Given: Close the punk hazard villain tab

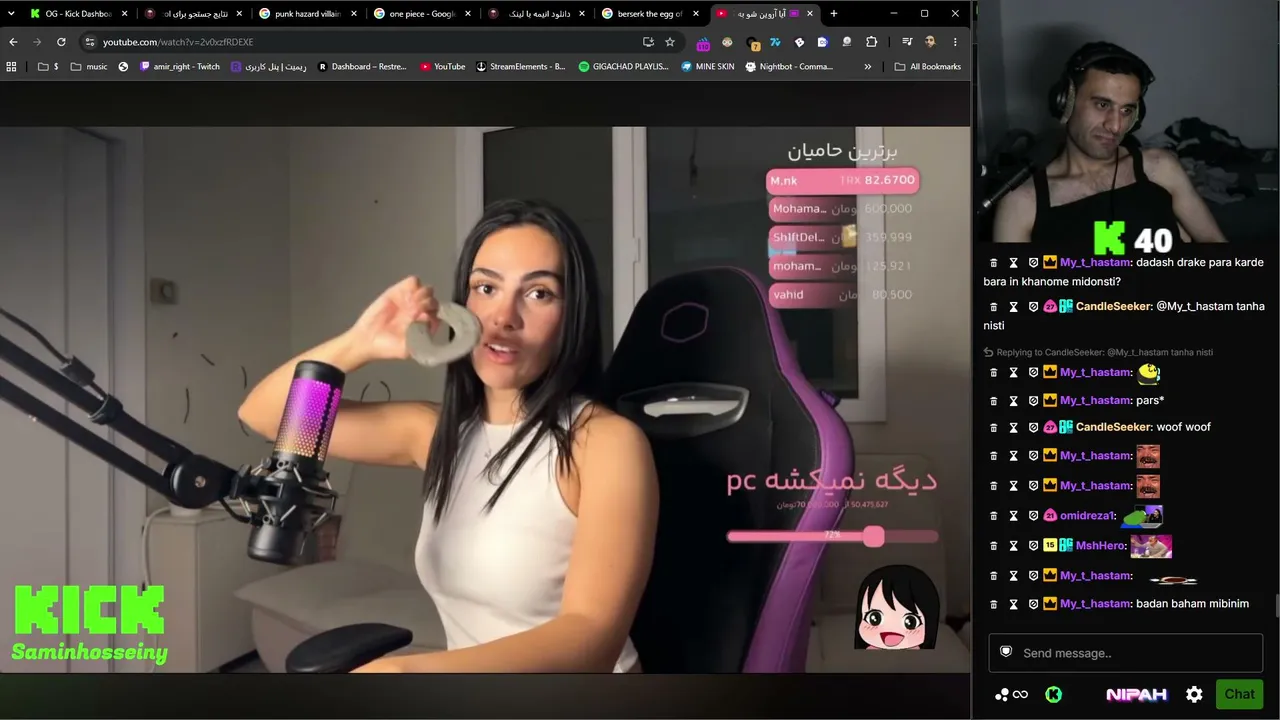Looking at the screenshot, I should (354, 14).
